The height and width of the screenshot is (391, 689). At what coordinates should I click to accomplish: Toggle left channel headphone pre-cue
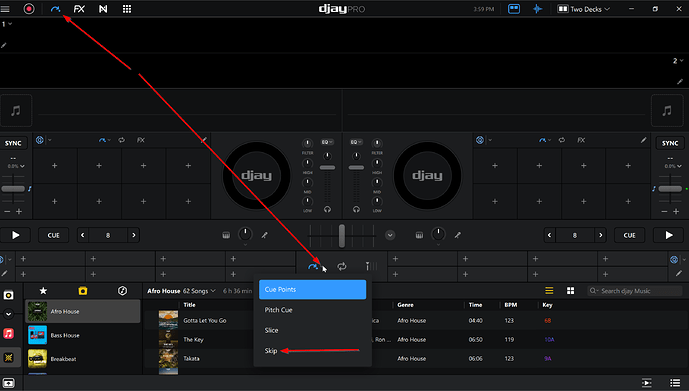click(327, 210)
